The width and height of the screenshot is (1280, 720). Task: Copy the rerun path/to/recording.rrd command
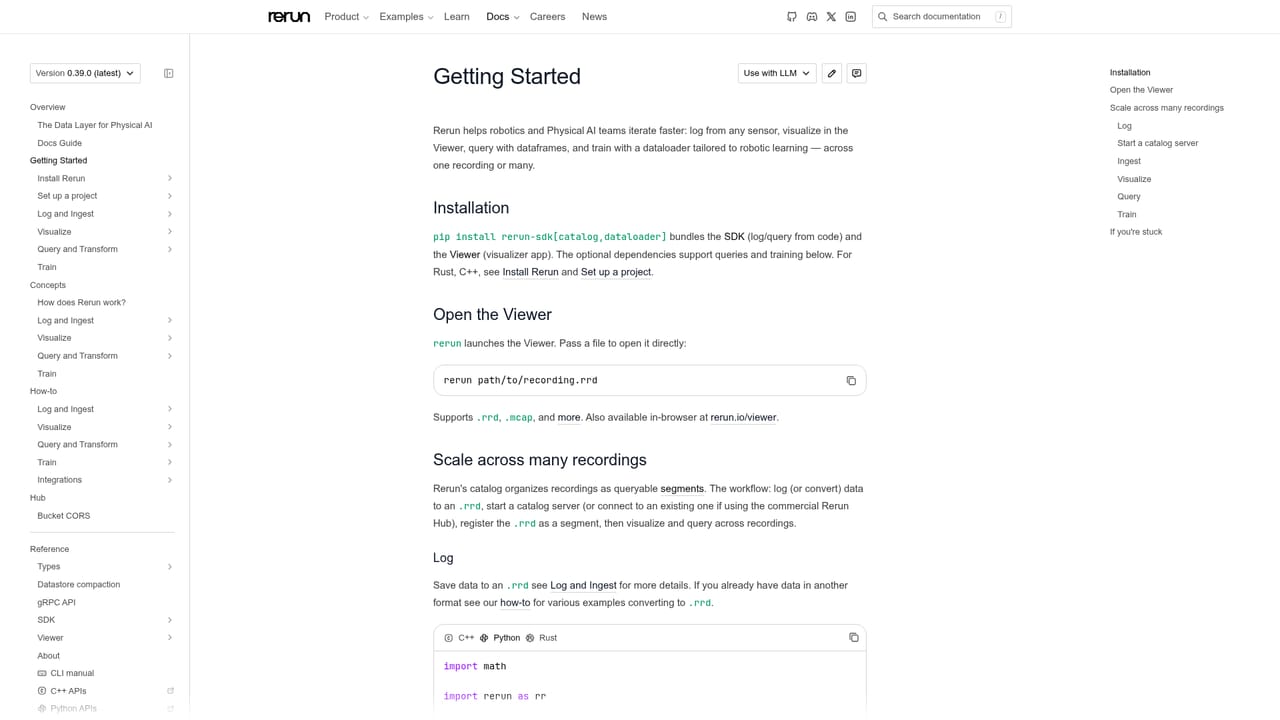pos(851,381)
